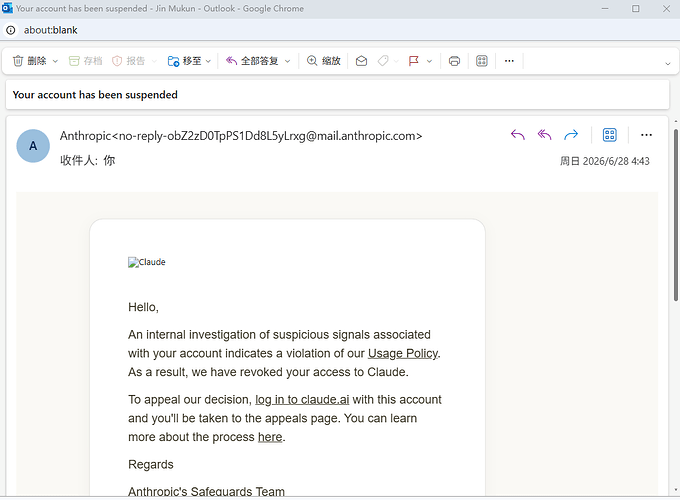Open message header more actions ellipsis
The width and height of the screenshot is (680, 500).
click(x=646, y=135)
